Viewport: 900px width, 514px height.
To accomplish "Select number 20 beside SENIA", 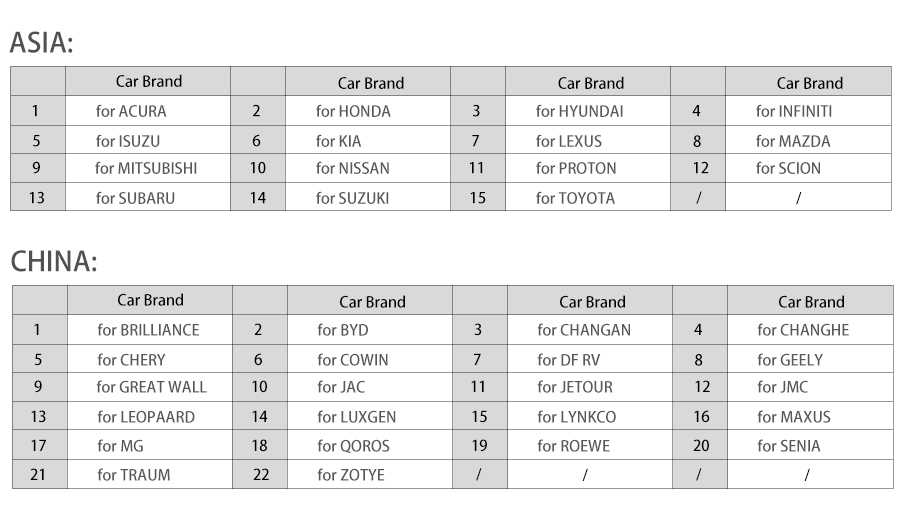I will tap(700, 446).
